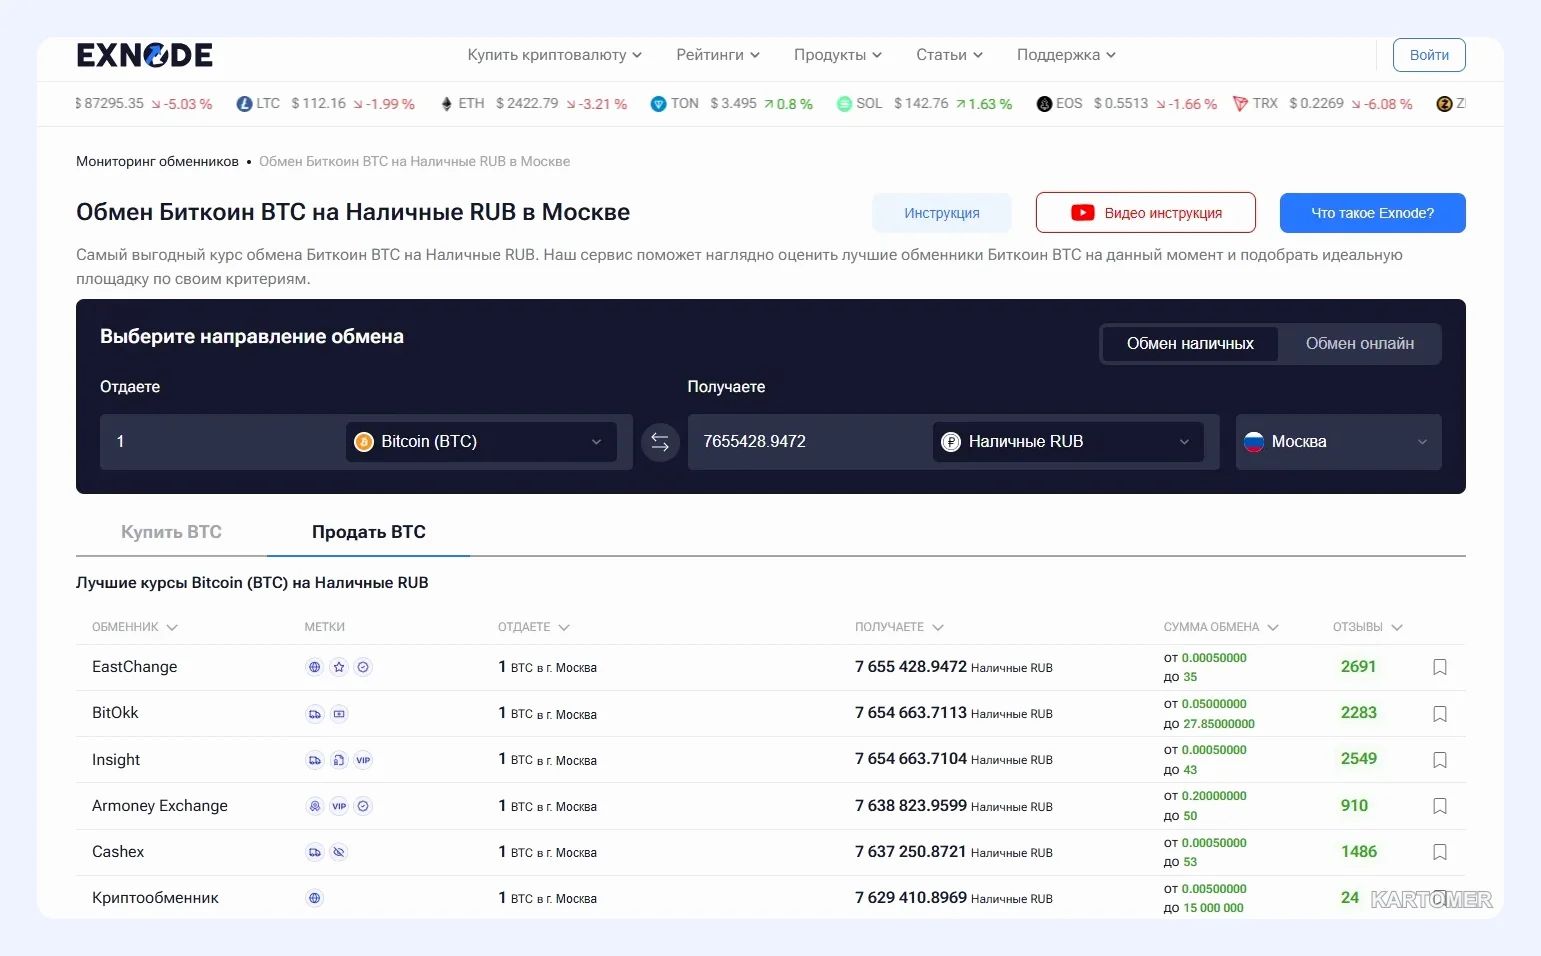Screen dimensions: 1541x956
Task: Open the EastChange exchanger link
Action: (134, 667)
